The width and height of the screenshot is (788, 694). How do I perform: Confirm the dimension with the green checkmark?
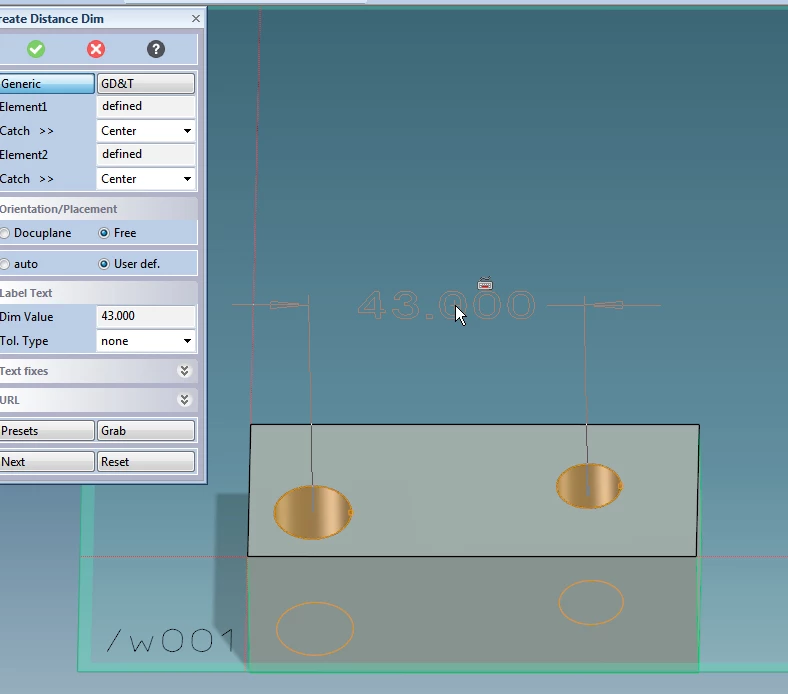click(x=36, y=49)
